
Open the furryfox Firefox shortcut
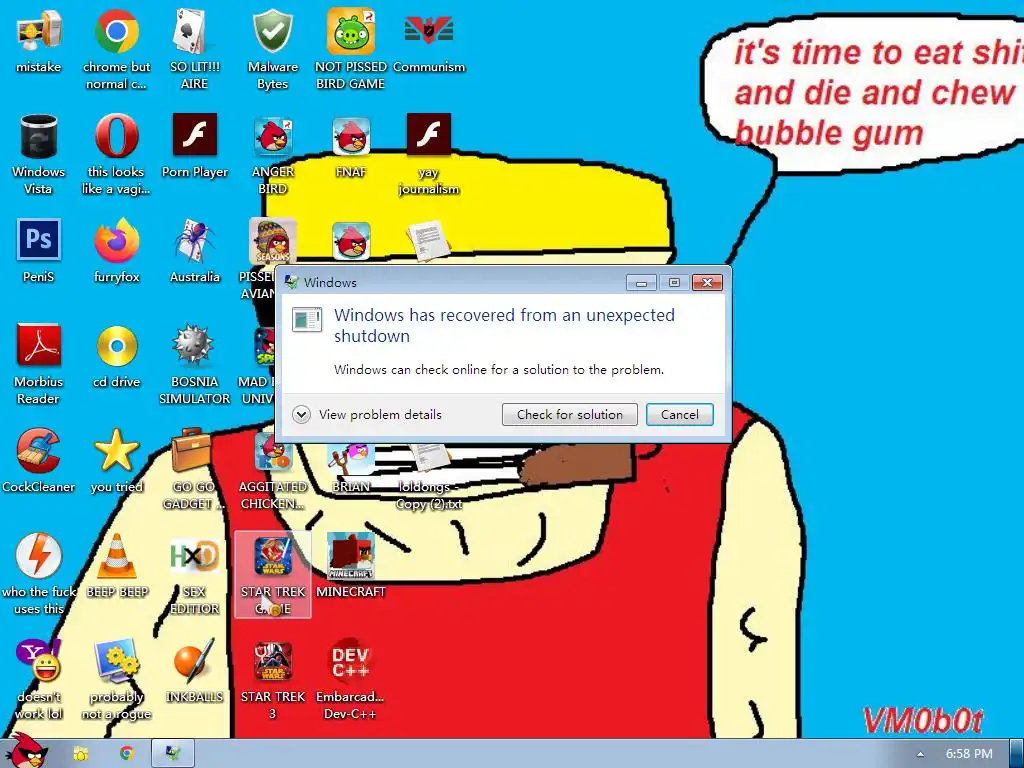116,251
